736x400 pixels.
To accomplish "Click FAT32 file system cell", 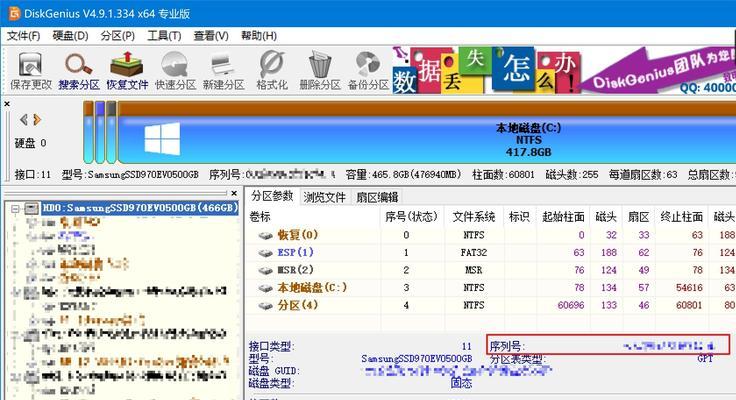I will click(474, 253).
